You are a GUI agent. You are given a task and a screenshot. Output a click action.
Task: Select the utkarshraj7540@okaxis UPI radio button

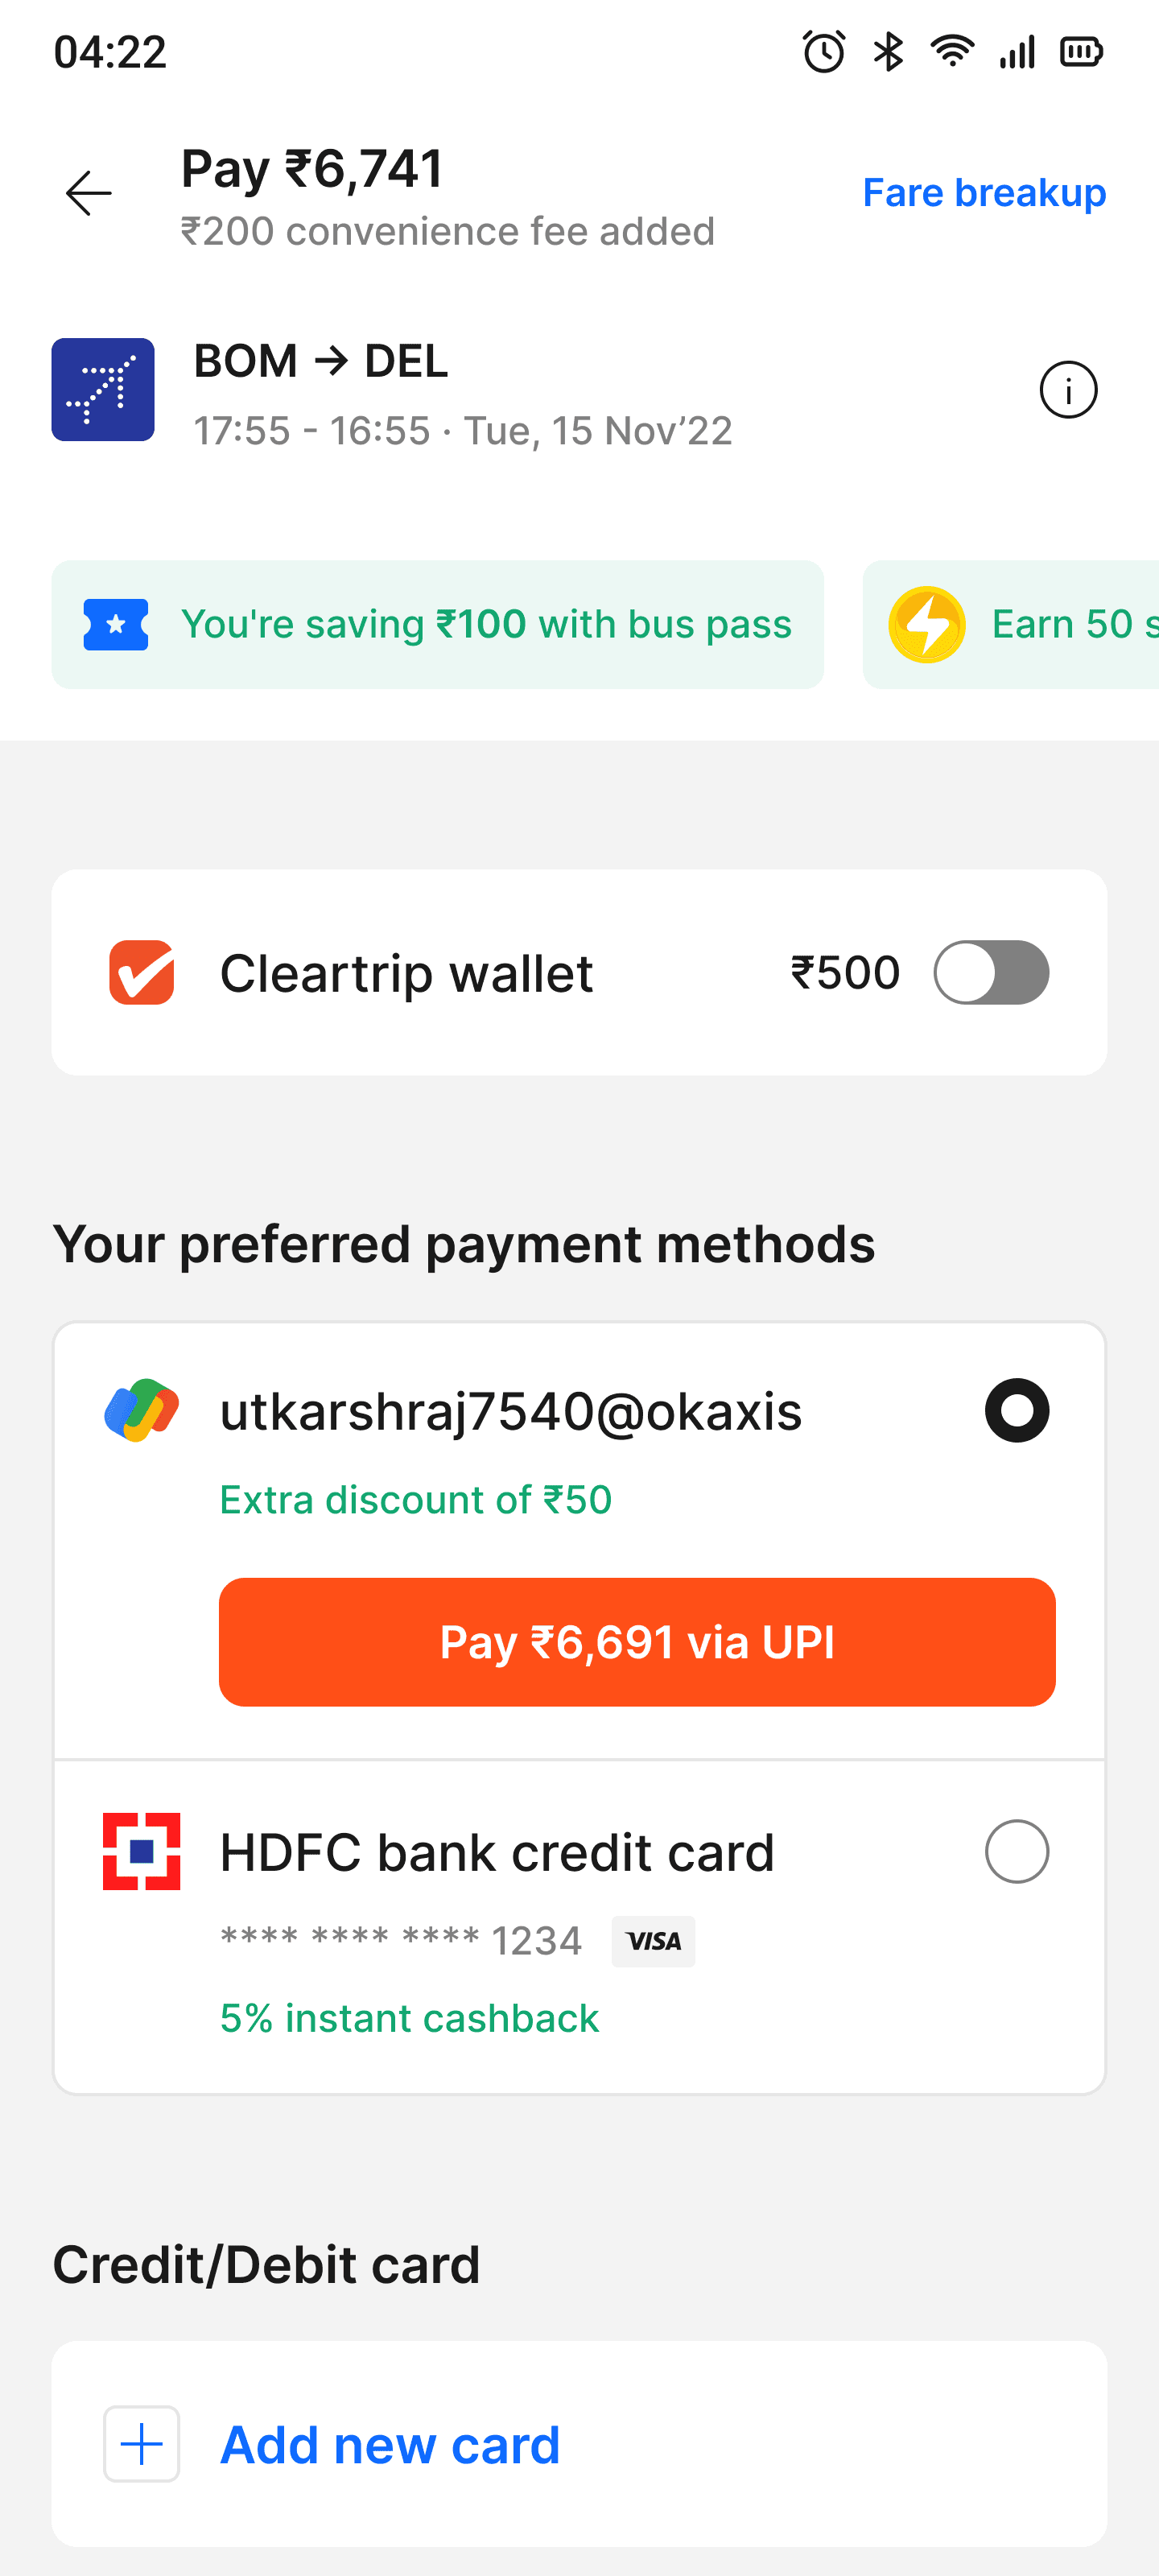(x=1017, y=1410)
